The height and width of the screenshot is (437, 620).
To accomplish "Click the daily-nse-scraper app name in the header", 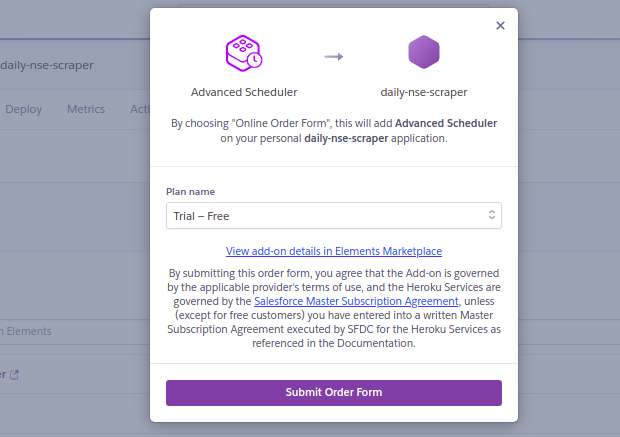I will 47,65.
